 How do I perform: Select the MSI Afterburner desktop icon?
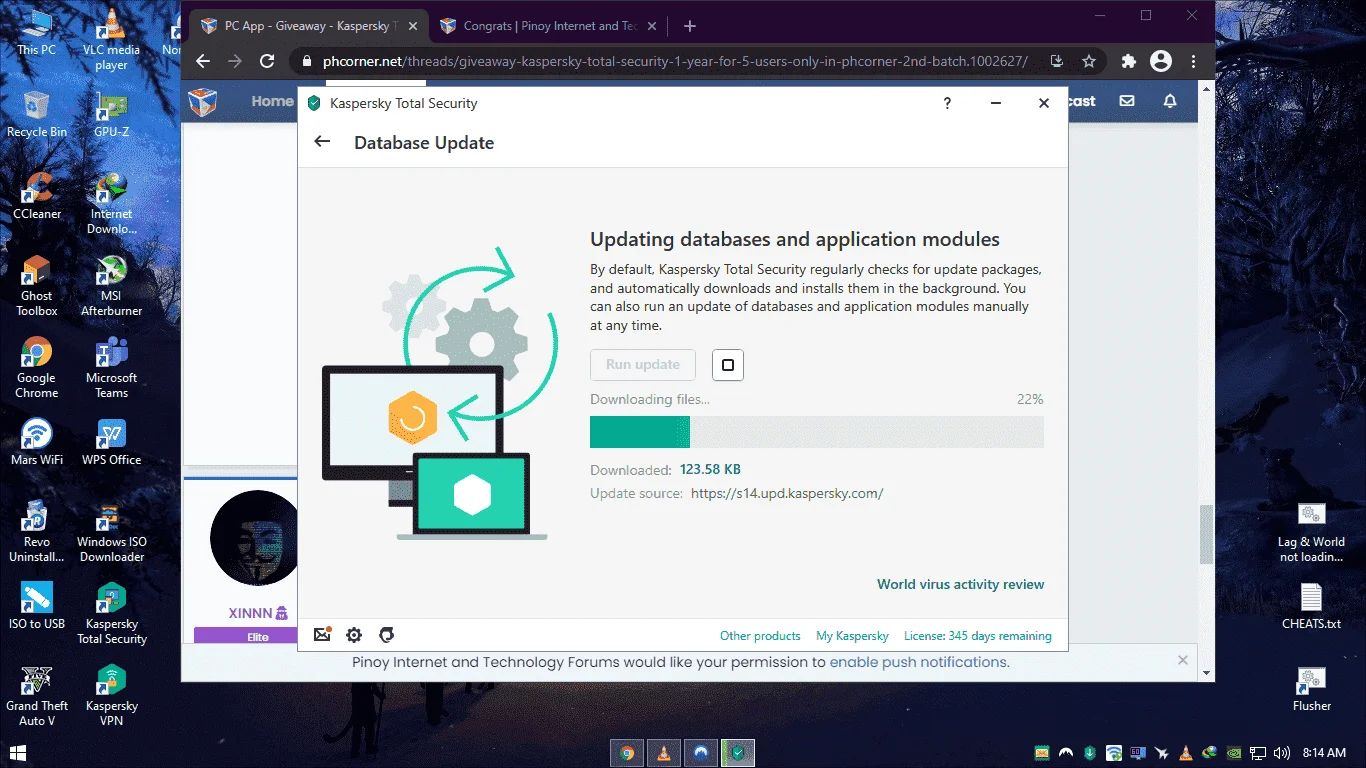click(112, 285)
